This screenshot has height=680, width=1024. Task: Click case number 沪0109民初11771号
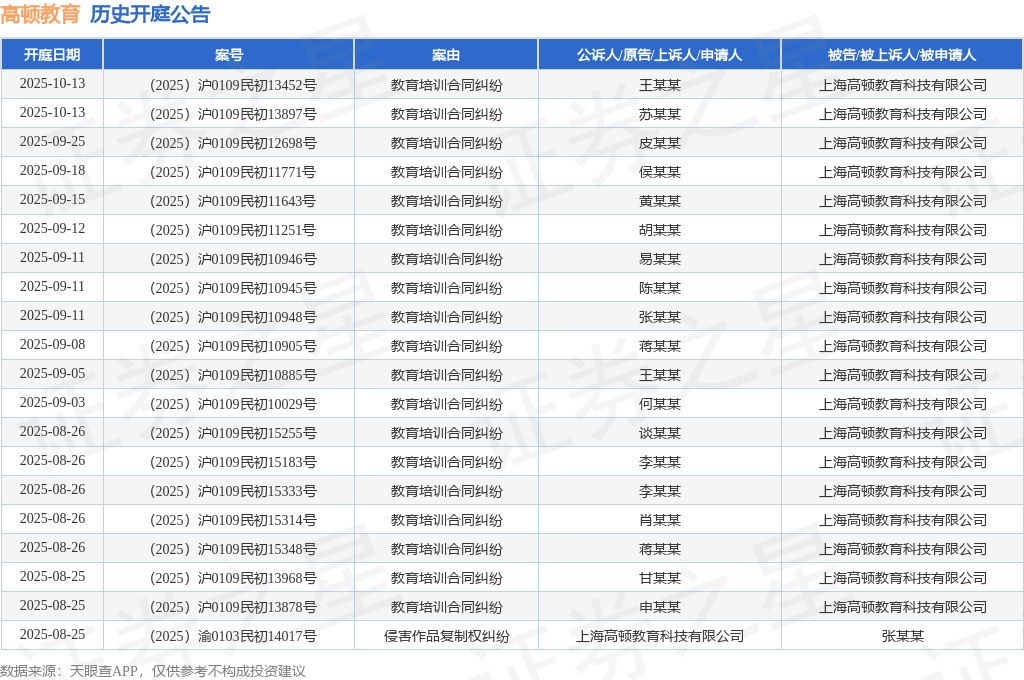pos(257,172)
